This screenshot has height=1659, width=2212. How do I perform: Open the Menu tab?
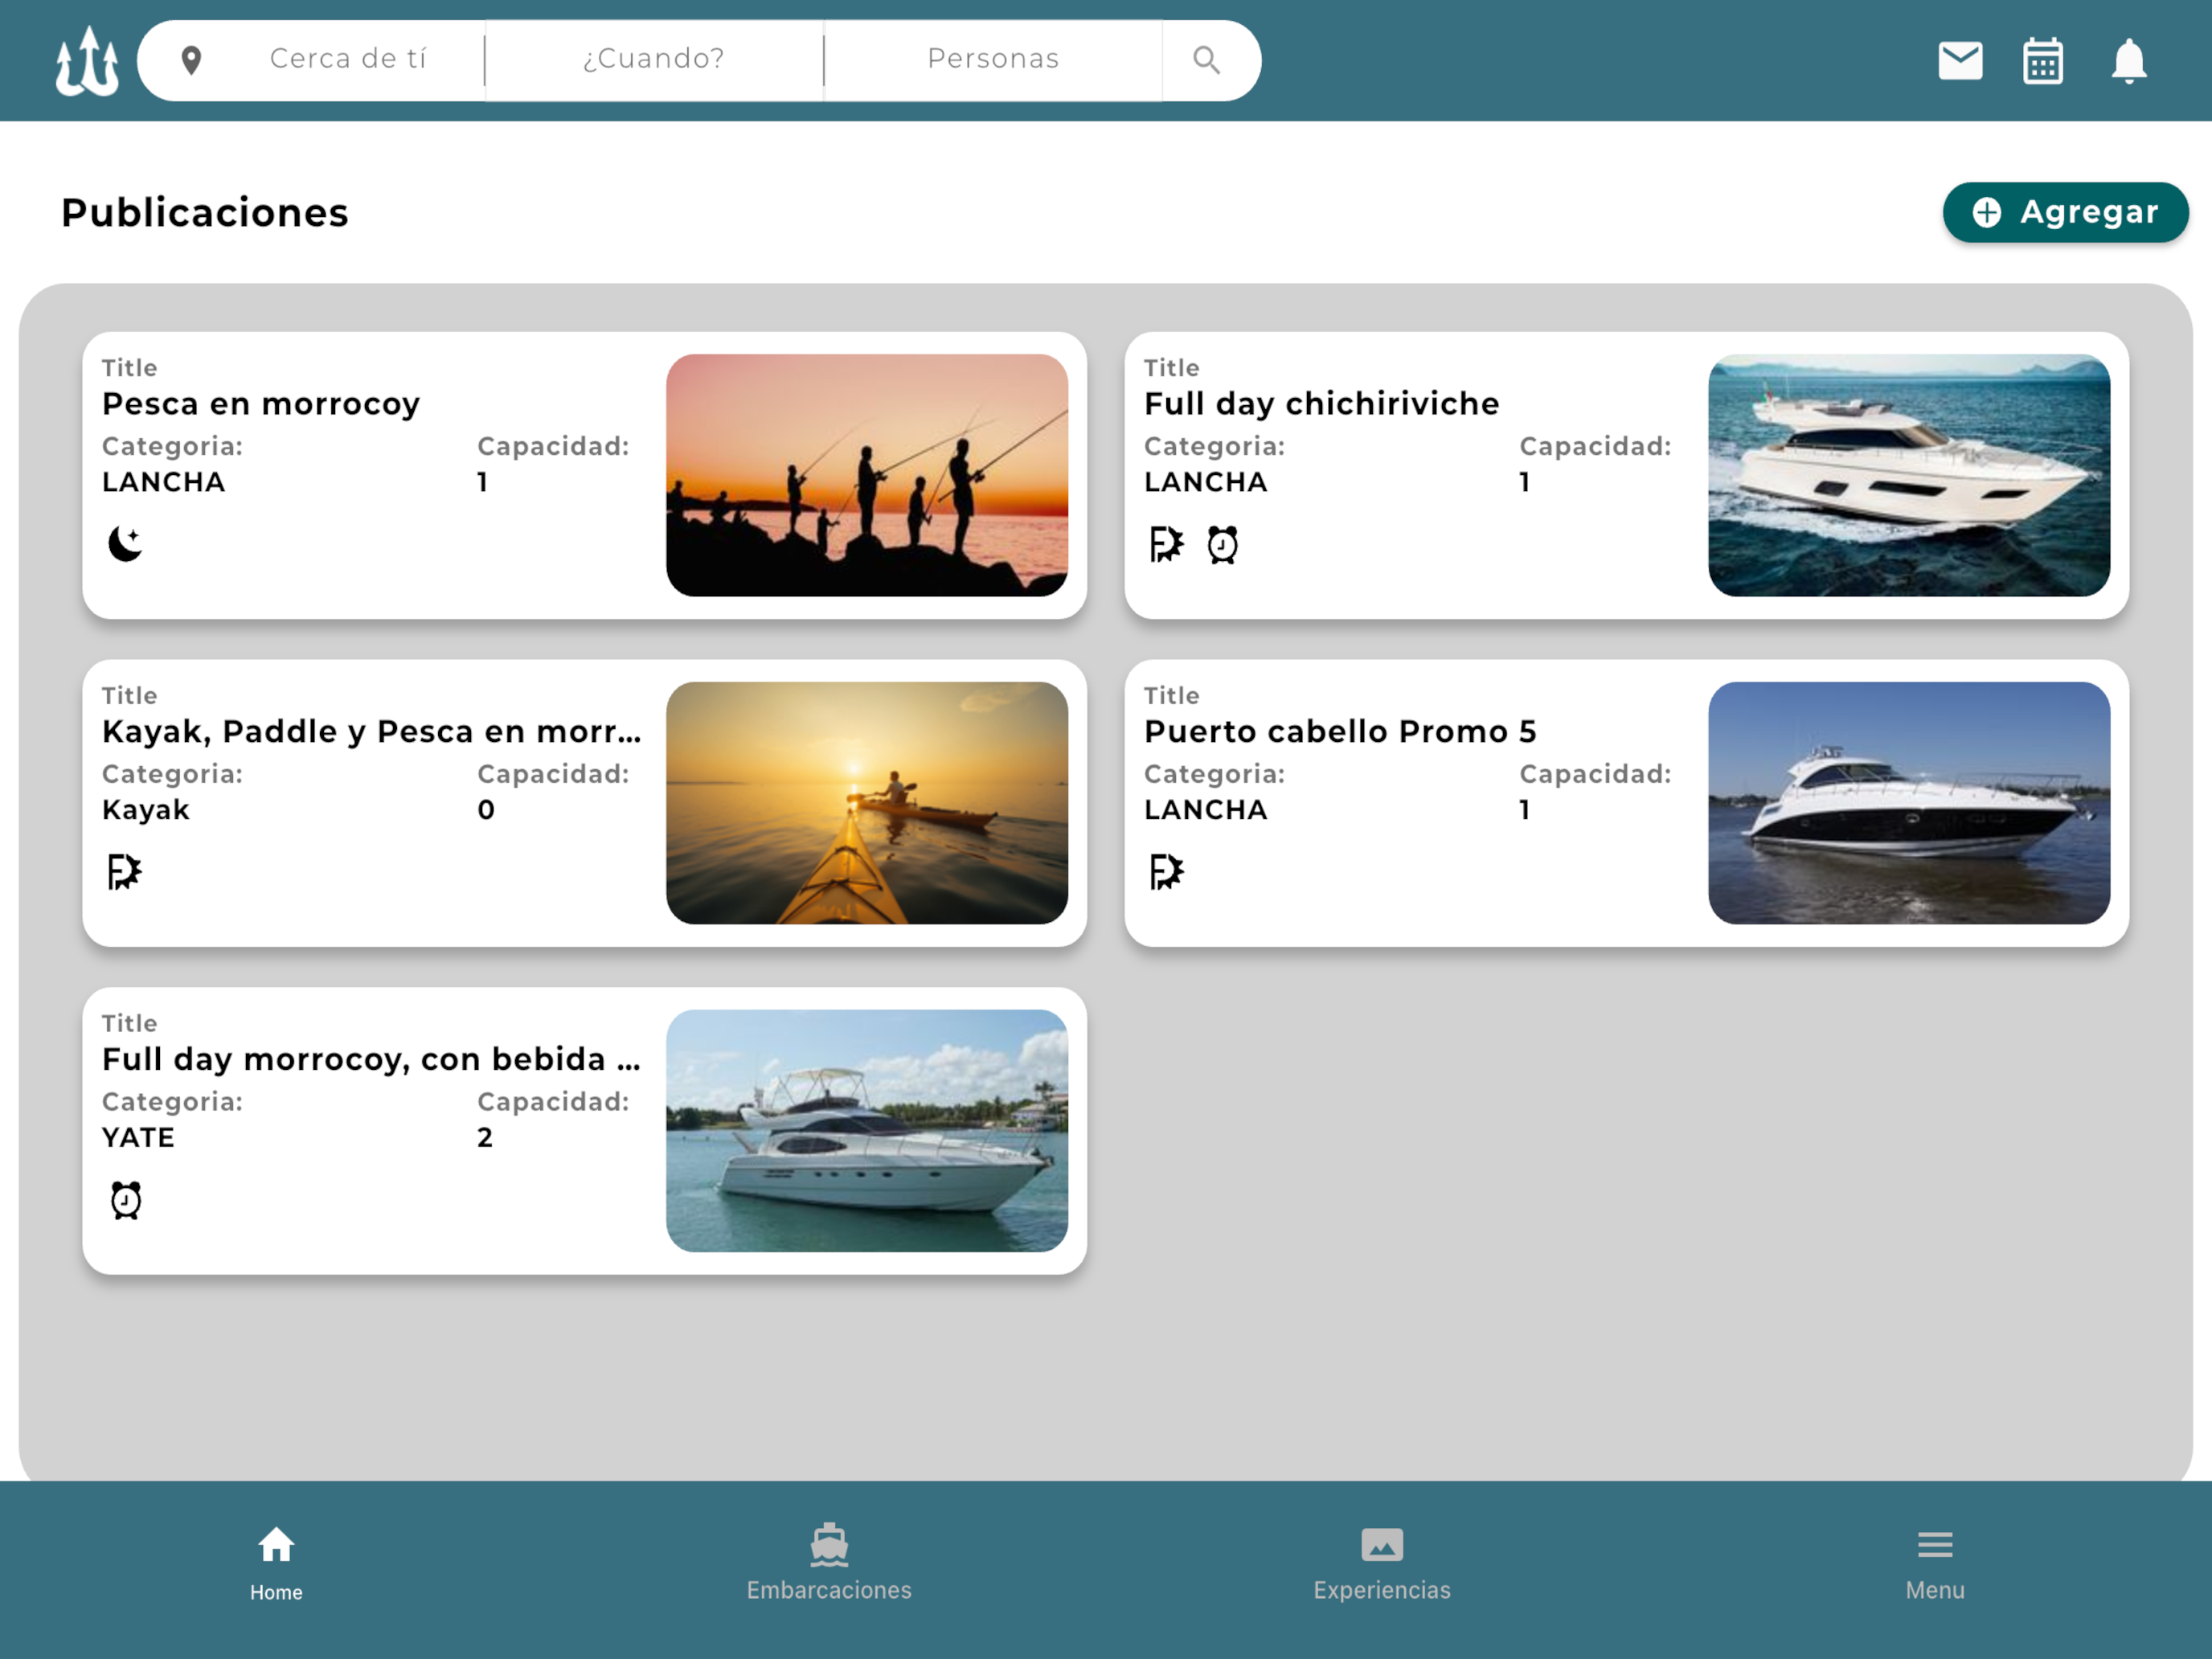(1935, 1564)
